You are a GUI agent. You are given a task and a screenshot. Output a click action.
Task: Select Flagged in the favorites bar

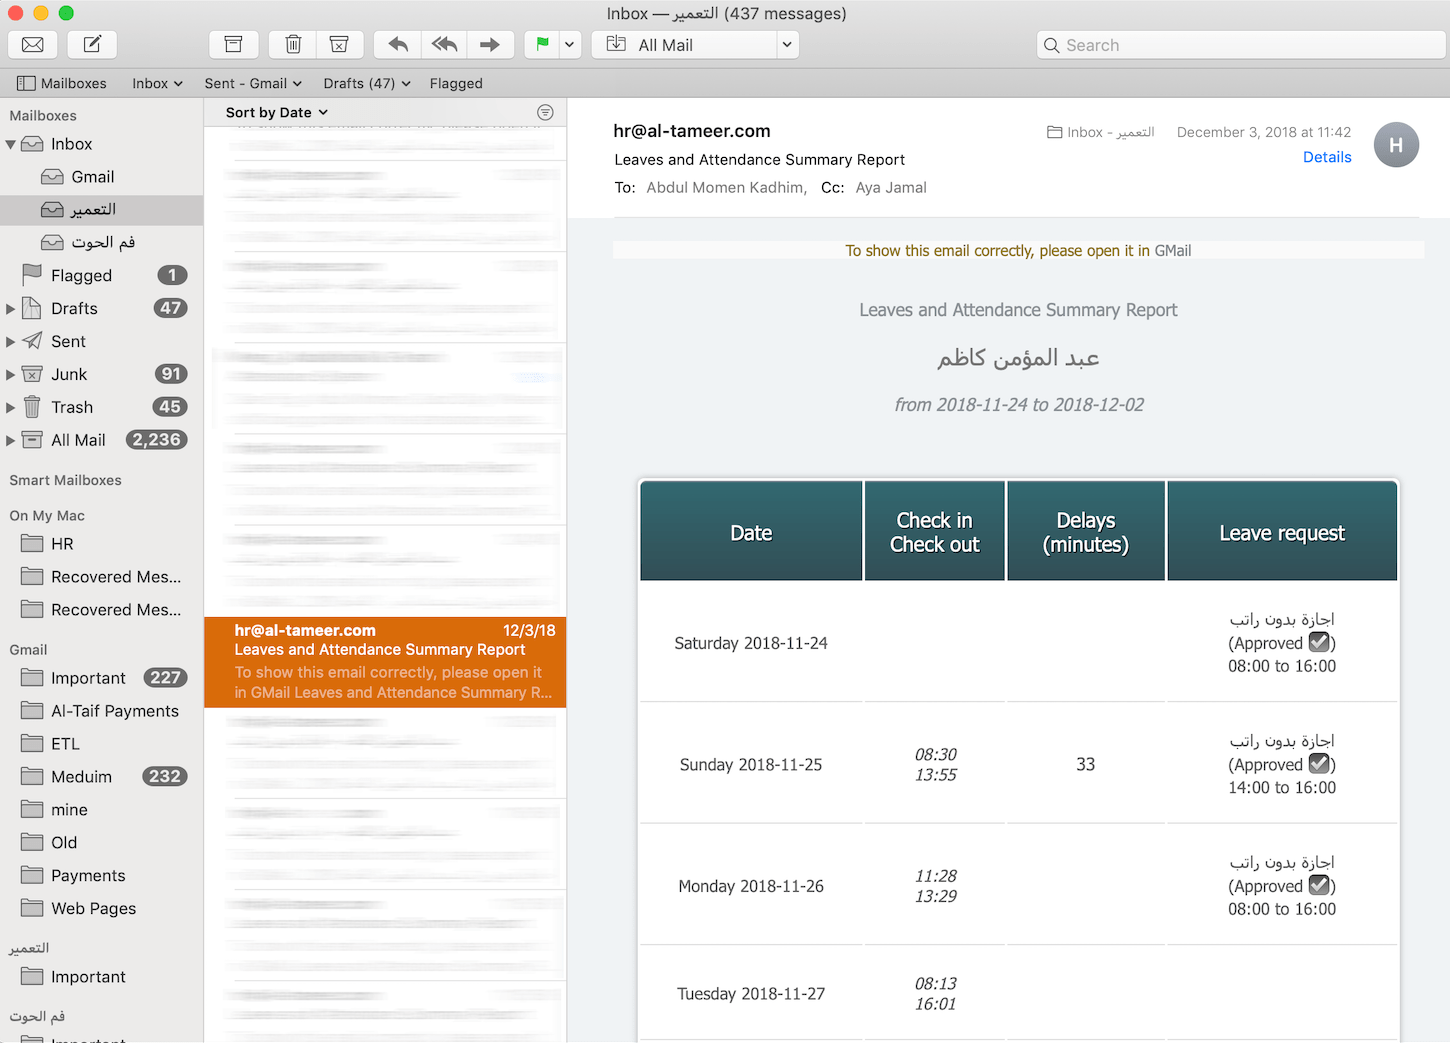[456, 83]
